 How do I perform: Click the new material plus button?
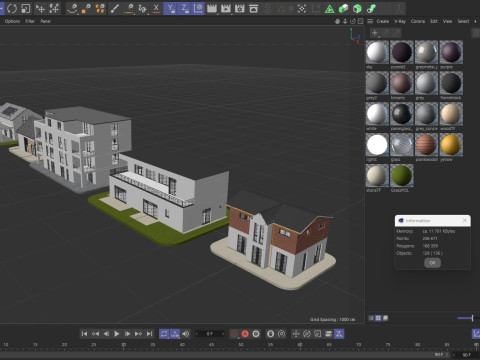tap(375, 33)
